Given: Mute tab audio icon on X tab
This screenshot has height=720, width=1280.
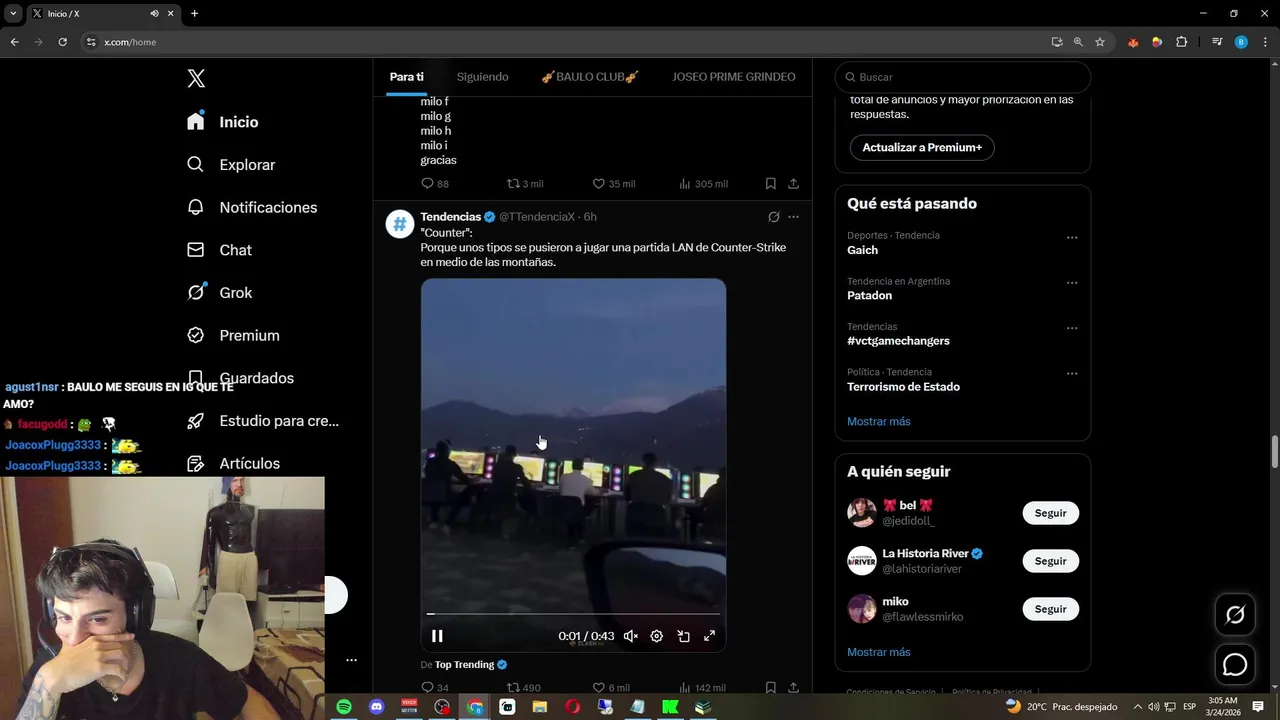Looking at the screenshot, I should 154,14.
